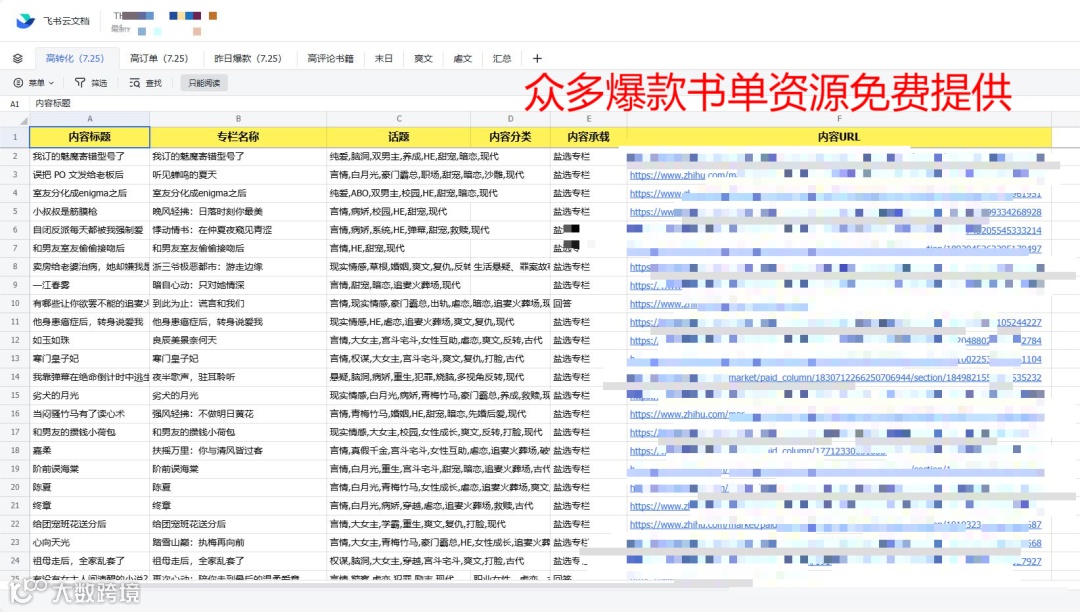Image resolution: width=1080 pixels, height=612 pixels.
Task: Select cell 误把 PO 文发给老板后
Action: point(90,175)
